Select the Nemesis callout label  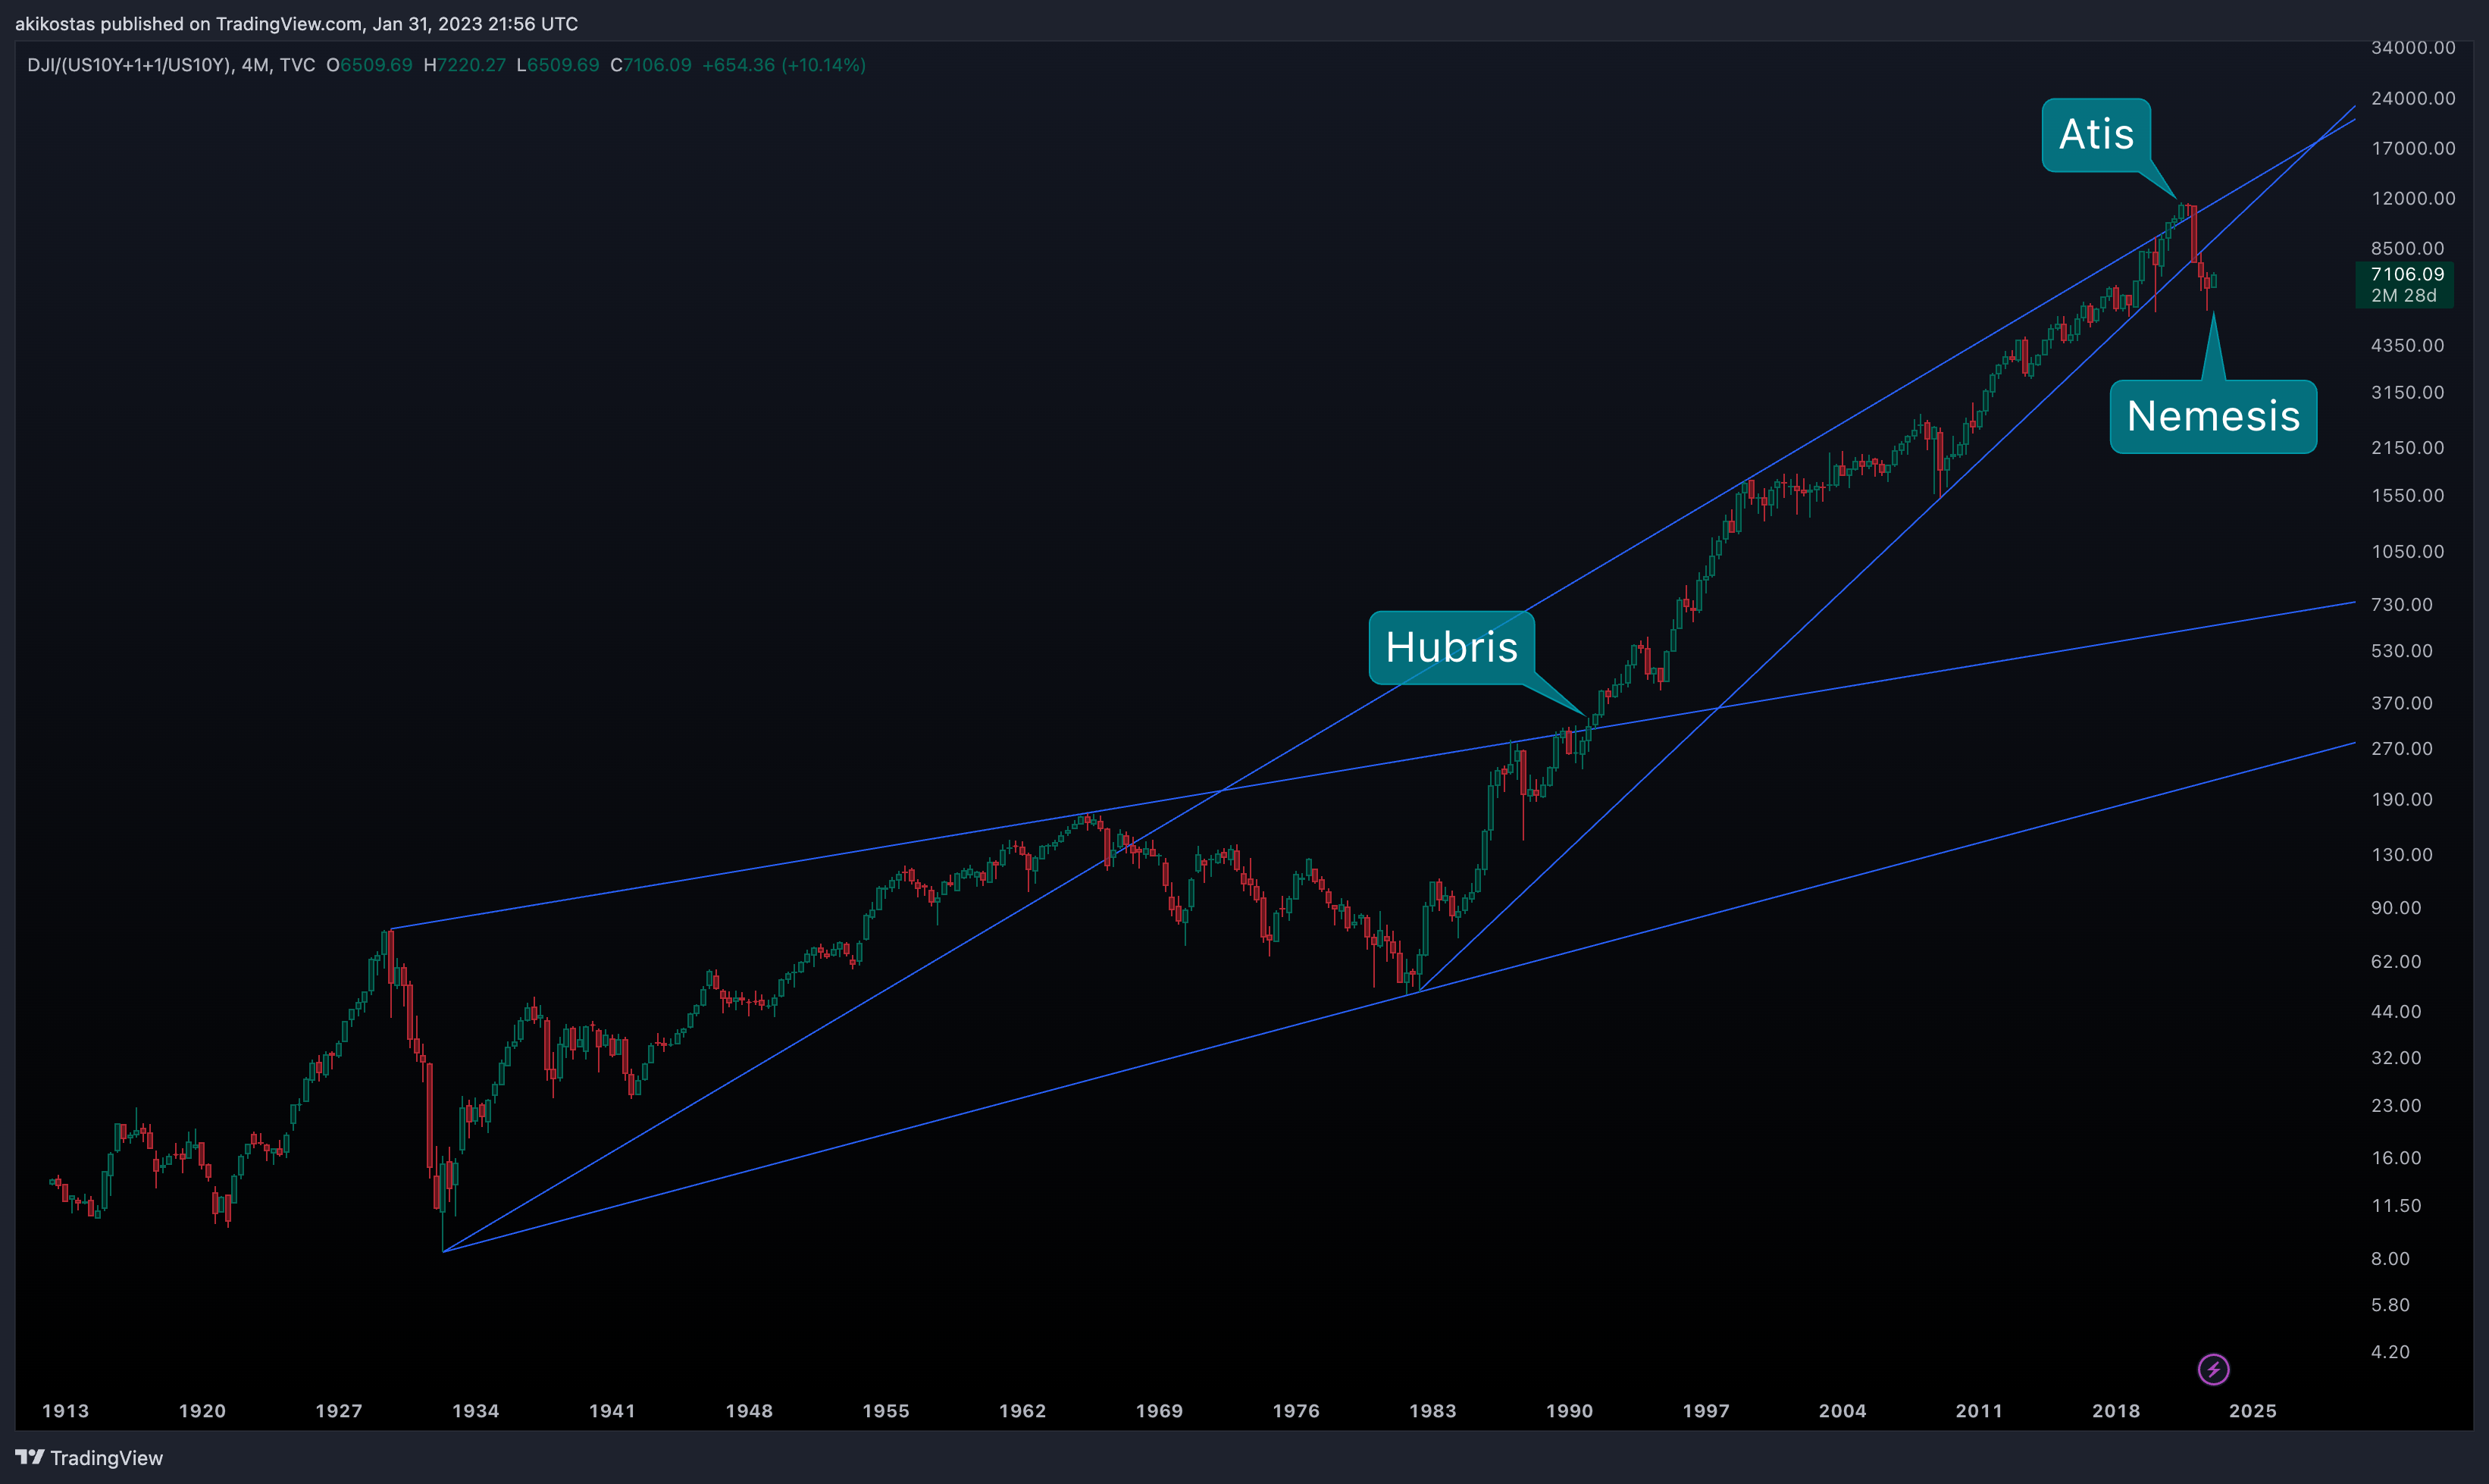pos(2213,416)
